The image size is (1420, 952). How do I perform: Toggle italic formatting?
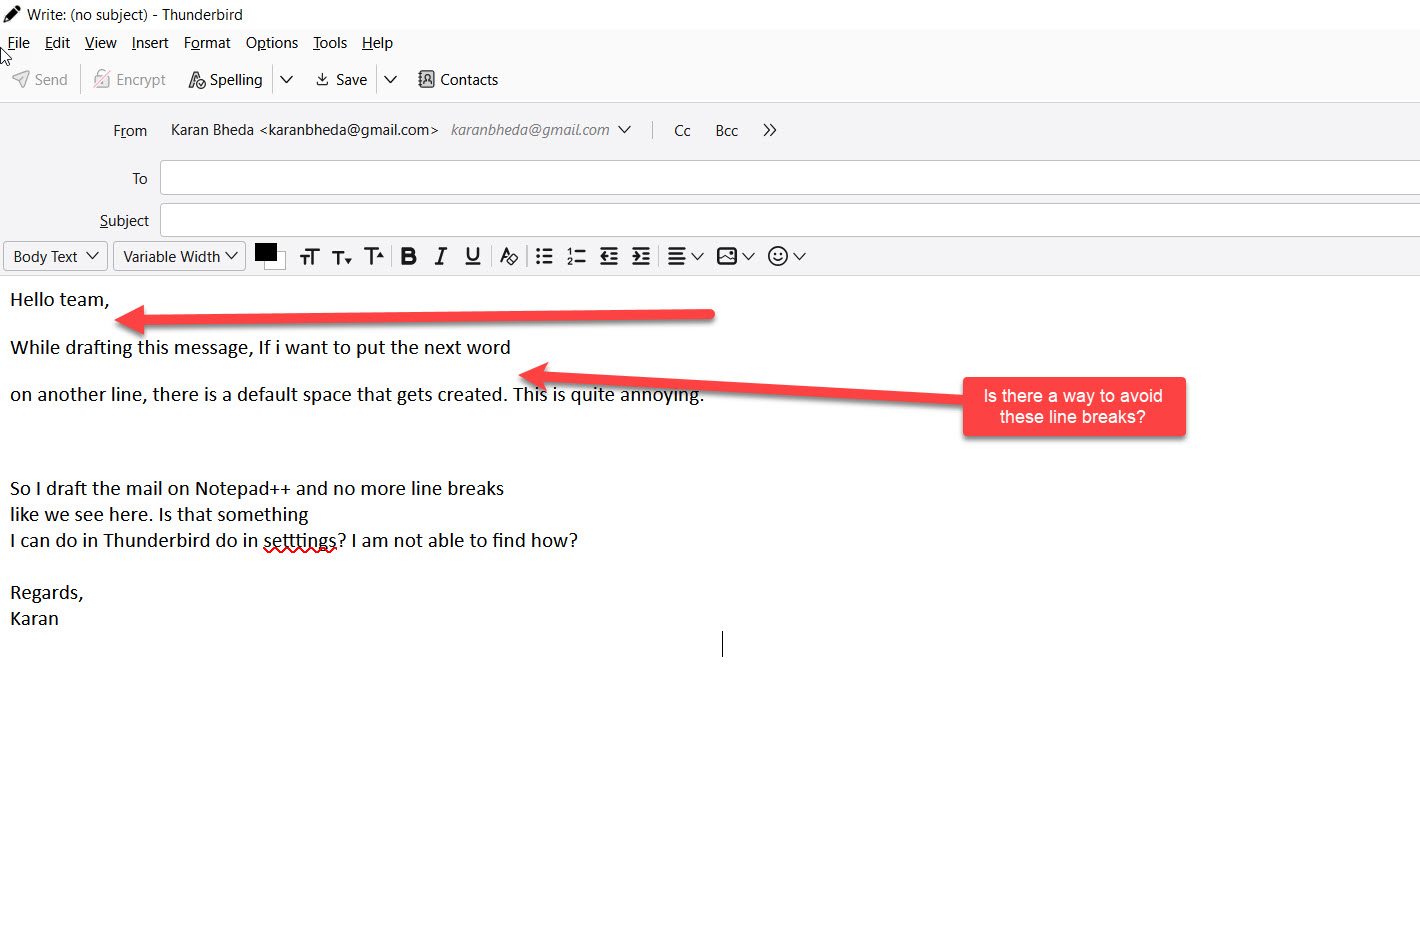(440, 257)
